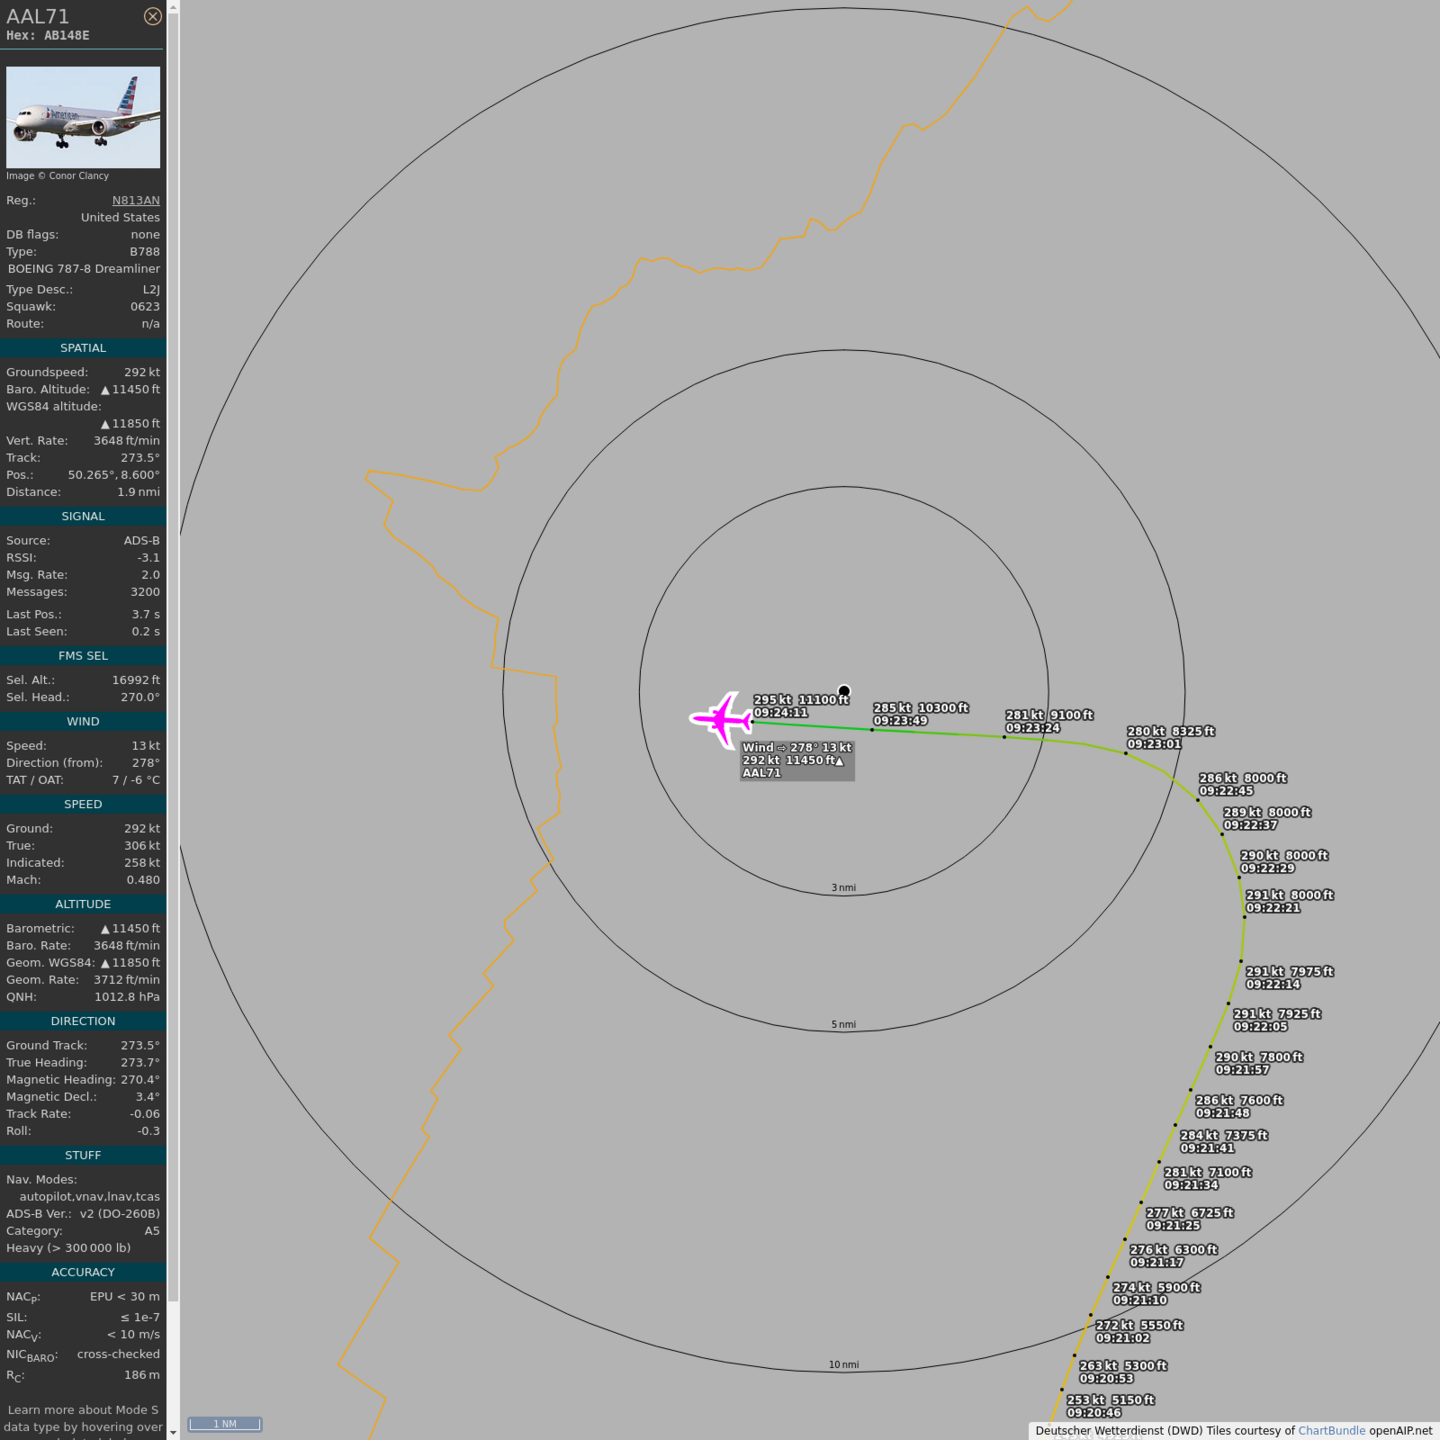Open the ChartBundle attribution link

[x=1331, y=1431]
